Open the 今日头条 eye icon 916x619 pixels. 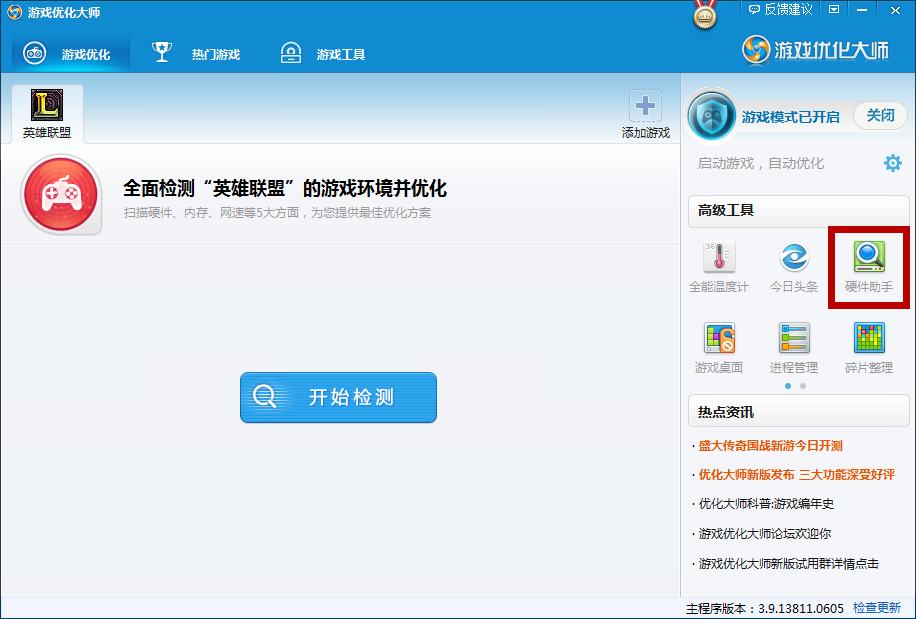pyautogui.click(x=794, y=267)
